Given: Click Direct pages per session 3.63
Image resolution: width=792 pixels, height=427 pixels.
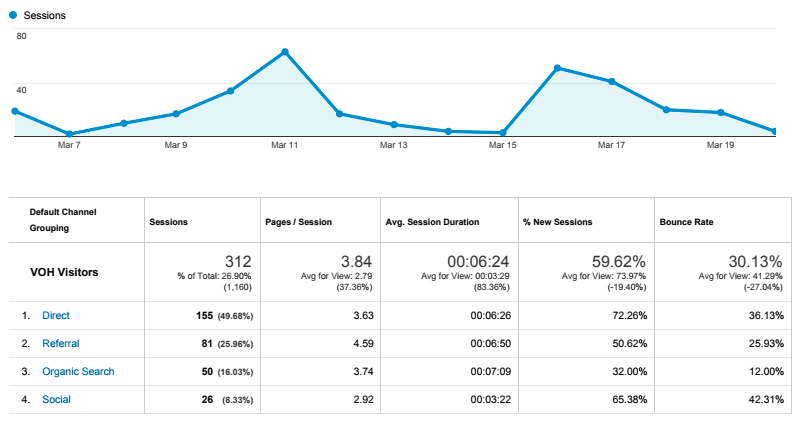Looking at the screenshot, I should pyautogui.click(x=363, y=315).
